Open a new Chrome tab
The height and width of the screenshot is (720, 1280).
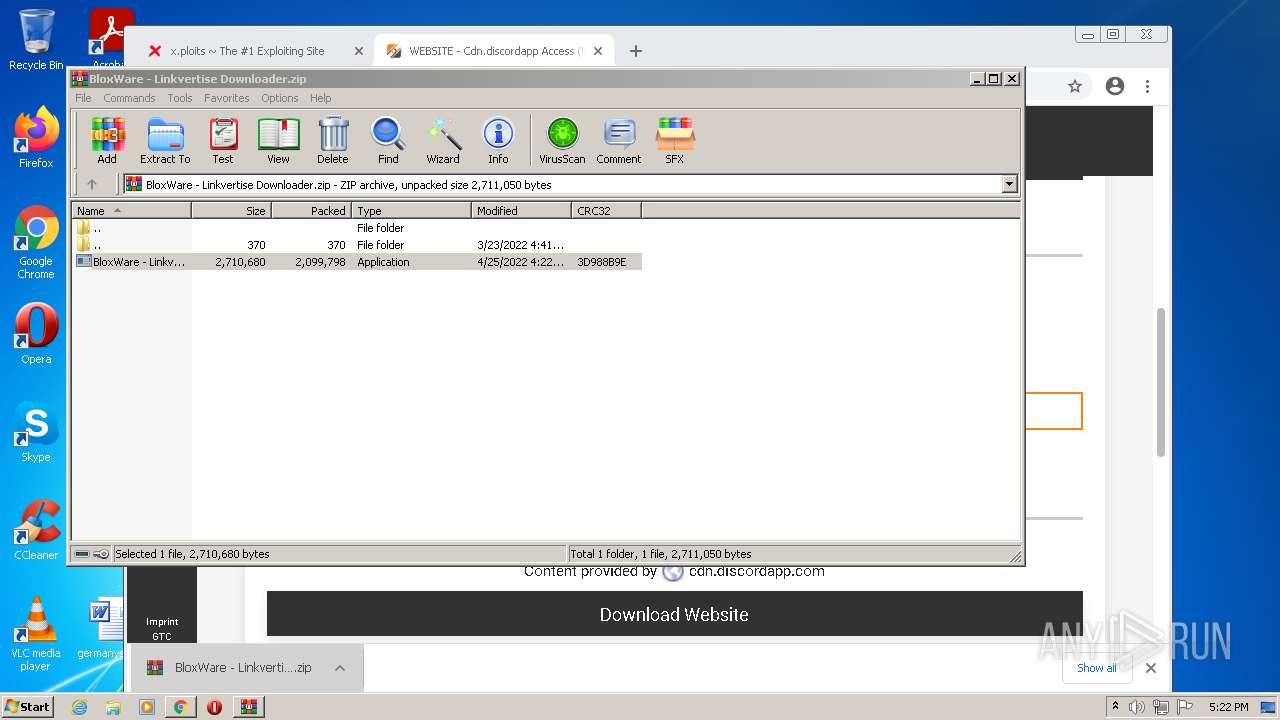636,51
